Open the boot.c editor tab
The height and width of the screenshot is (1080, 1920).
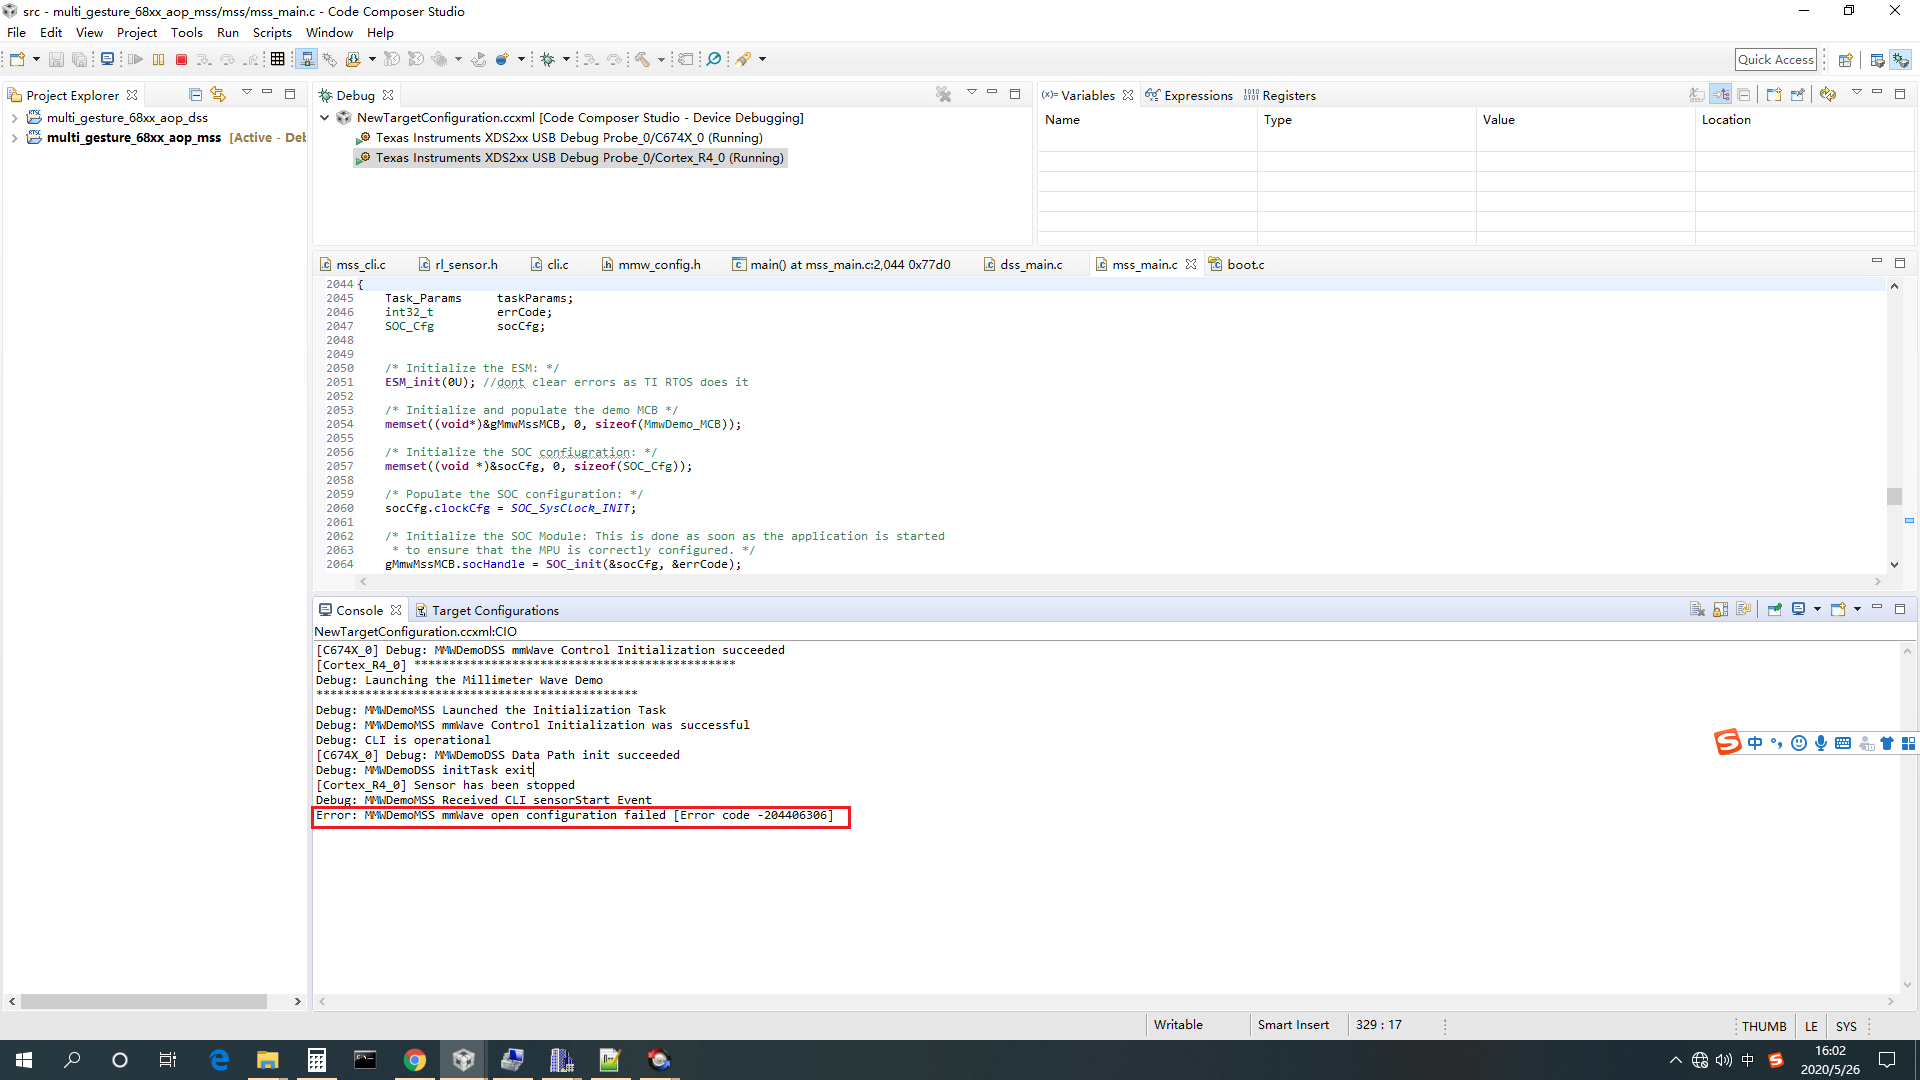click(x=1237, y=264)
